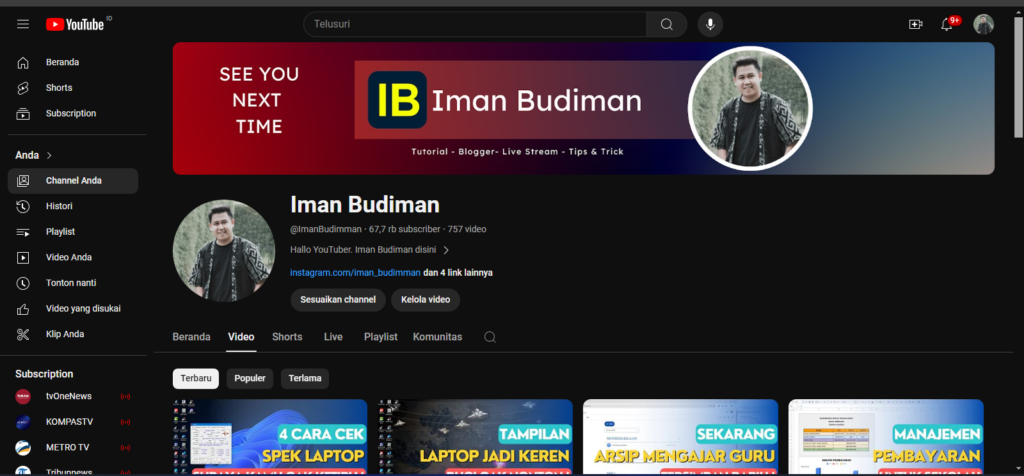
Task: Start voice search with microphone
Action: [x=710, y=24]
